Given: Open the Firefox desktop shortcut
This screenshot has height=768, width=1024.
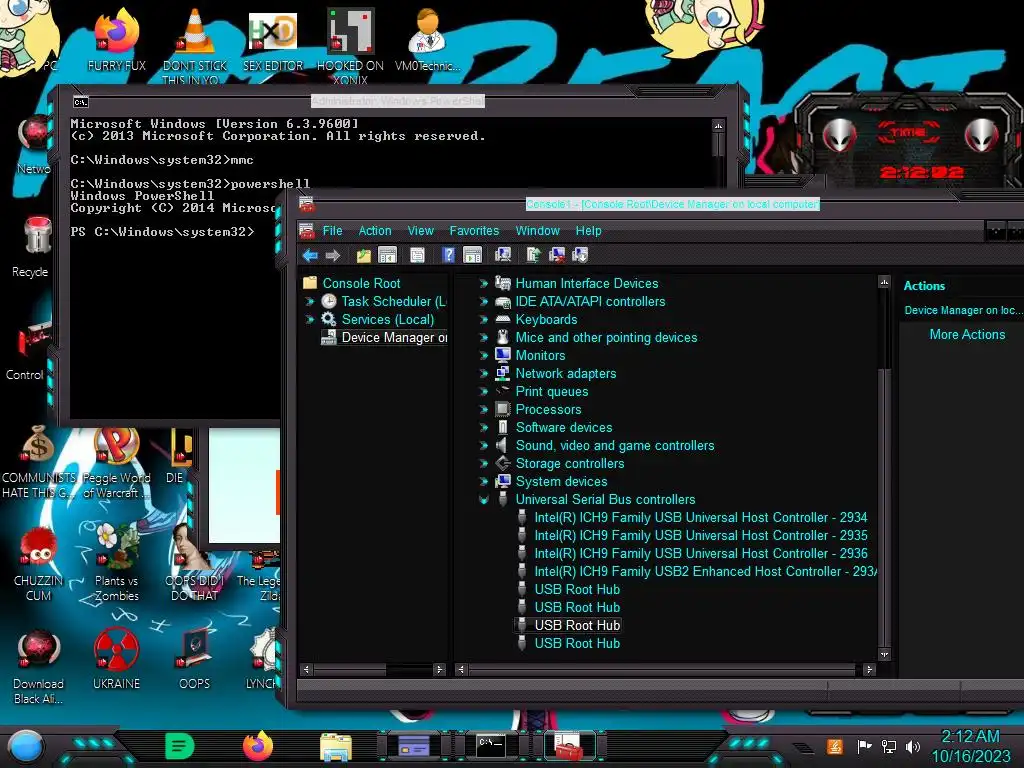Looking at the screenshot, I should click(x=116, y=40).
